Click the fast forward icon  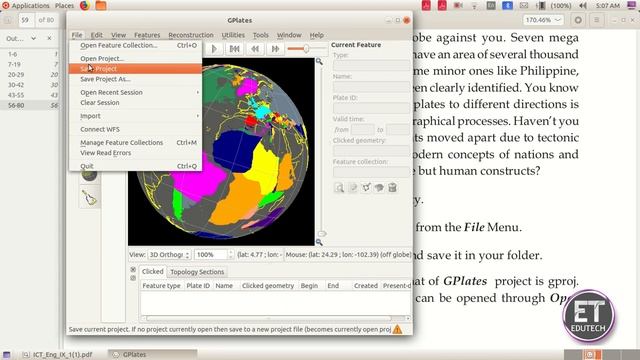tap(275, 49)
